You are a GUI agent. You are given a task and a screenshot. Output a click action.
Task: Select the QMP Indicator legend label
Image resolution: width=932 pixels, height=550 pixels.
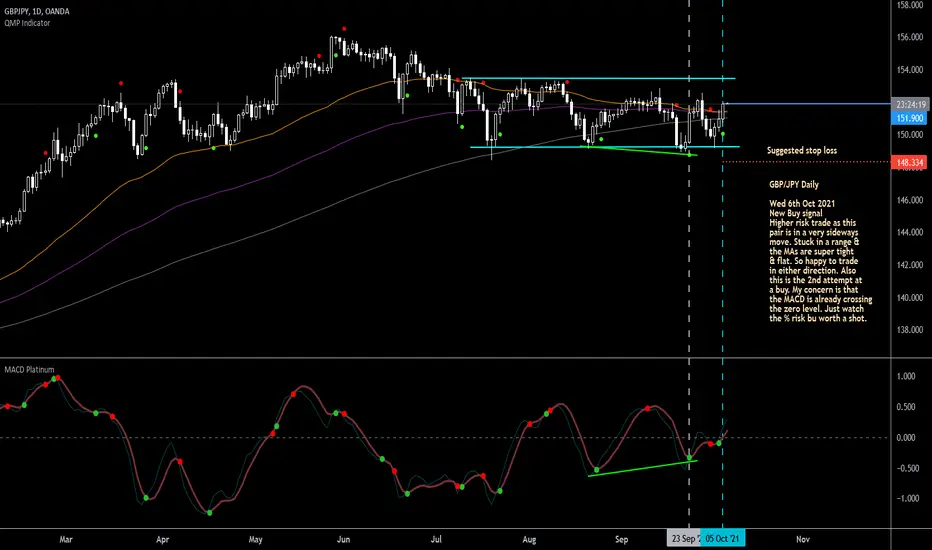tap(27, 23)
